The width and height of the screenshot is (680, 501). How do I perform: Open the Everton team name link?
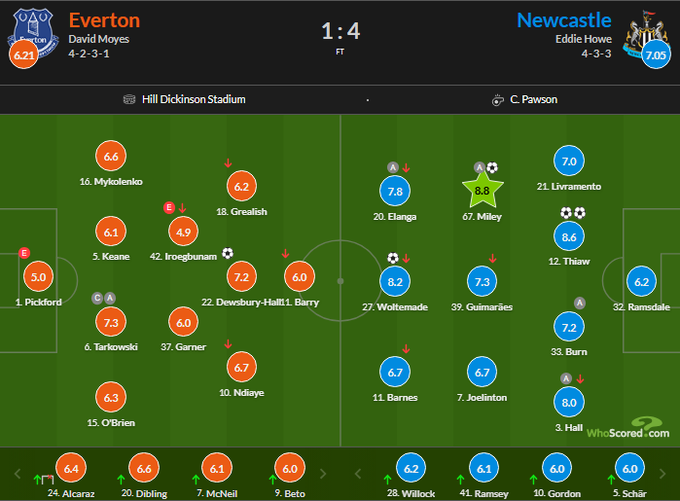pyautogui.click(x=104, y=20)
